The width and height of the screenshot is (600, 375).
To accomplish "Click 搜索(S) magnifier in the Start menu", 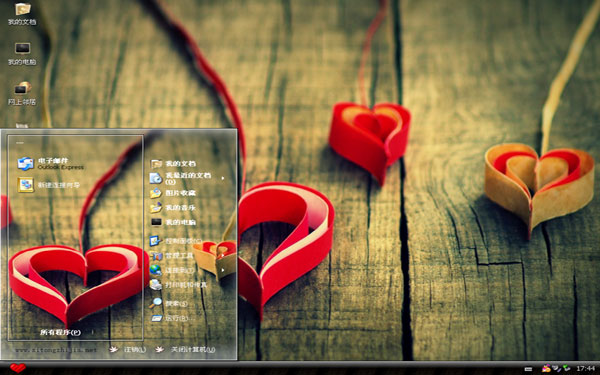I will point(156,303).
